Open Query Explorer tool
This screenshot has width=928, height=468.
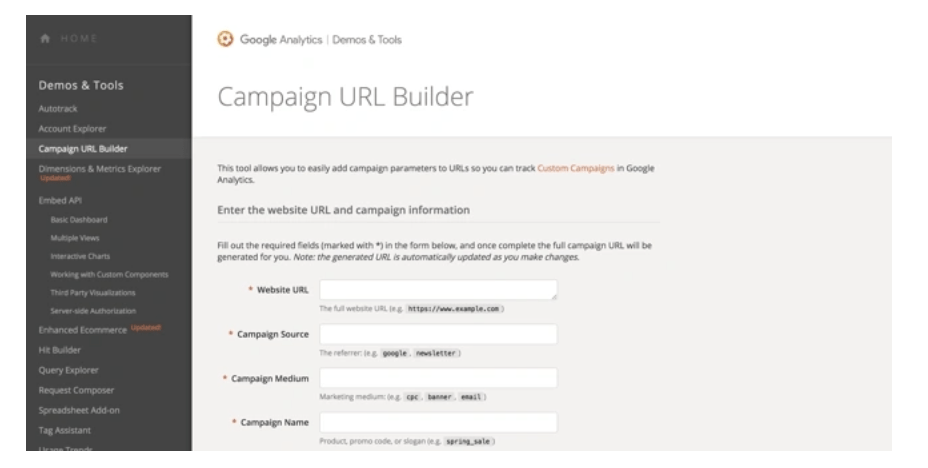69,370
